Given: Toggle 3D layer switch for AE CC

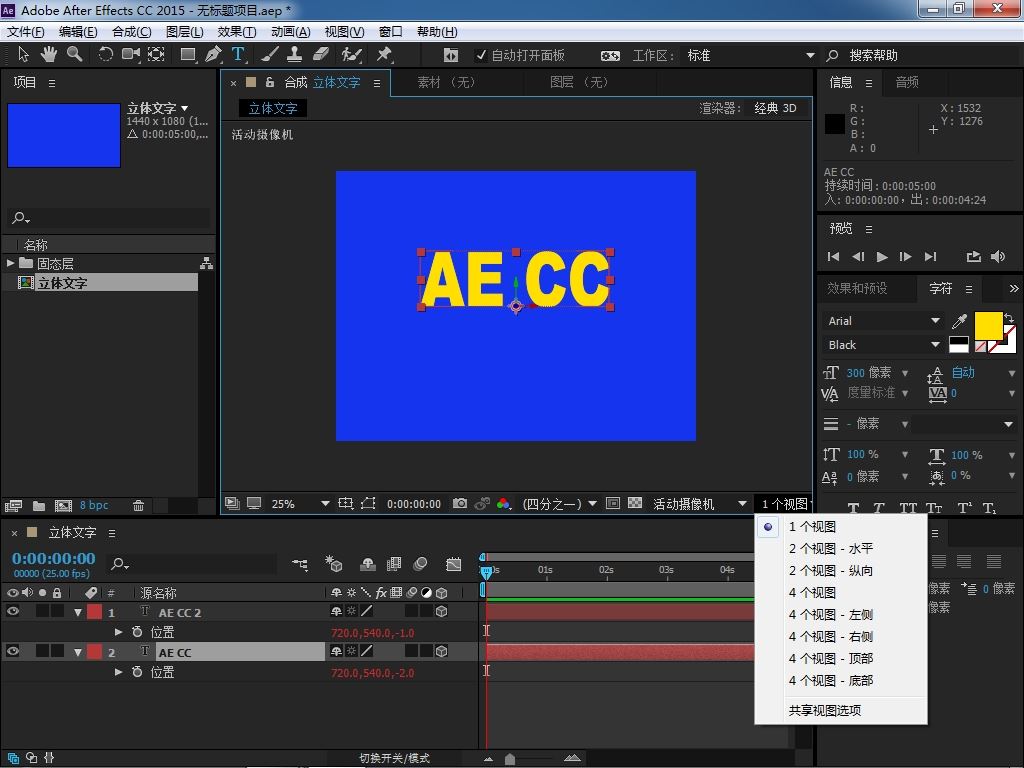Looking at the screenshot, I should click(x=441, y=652).
